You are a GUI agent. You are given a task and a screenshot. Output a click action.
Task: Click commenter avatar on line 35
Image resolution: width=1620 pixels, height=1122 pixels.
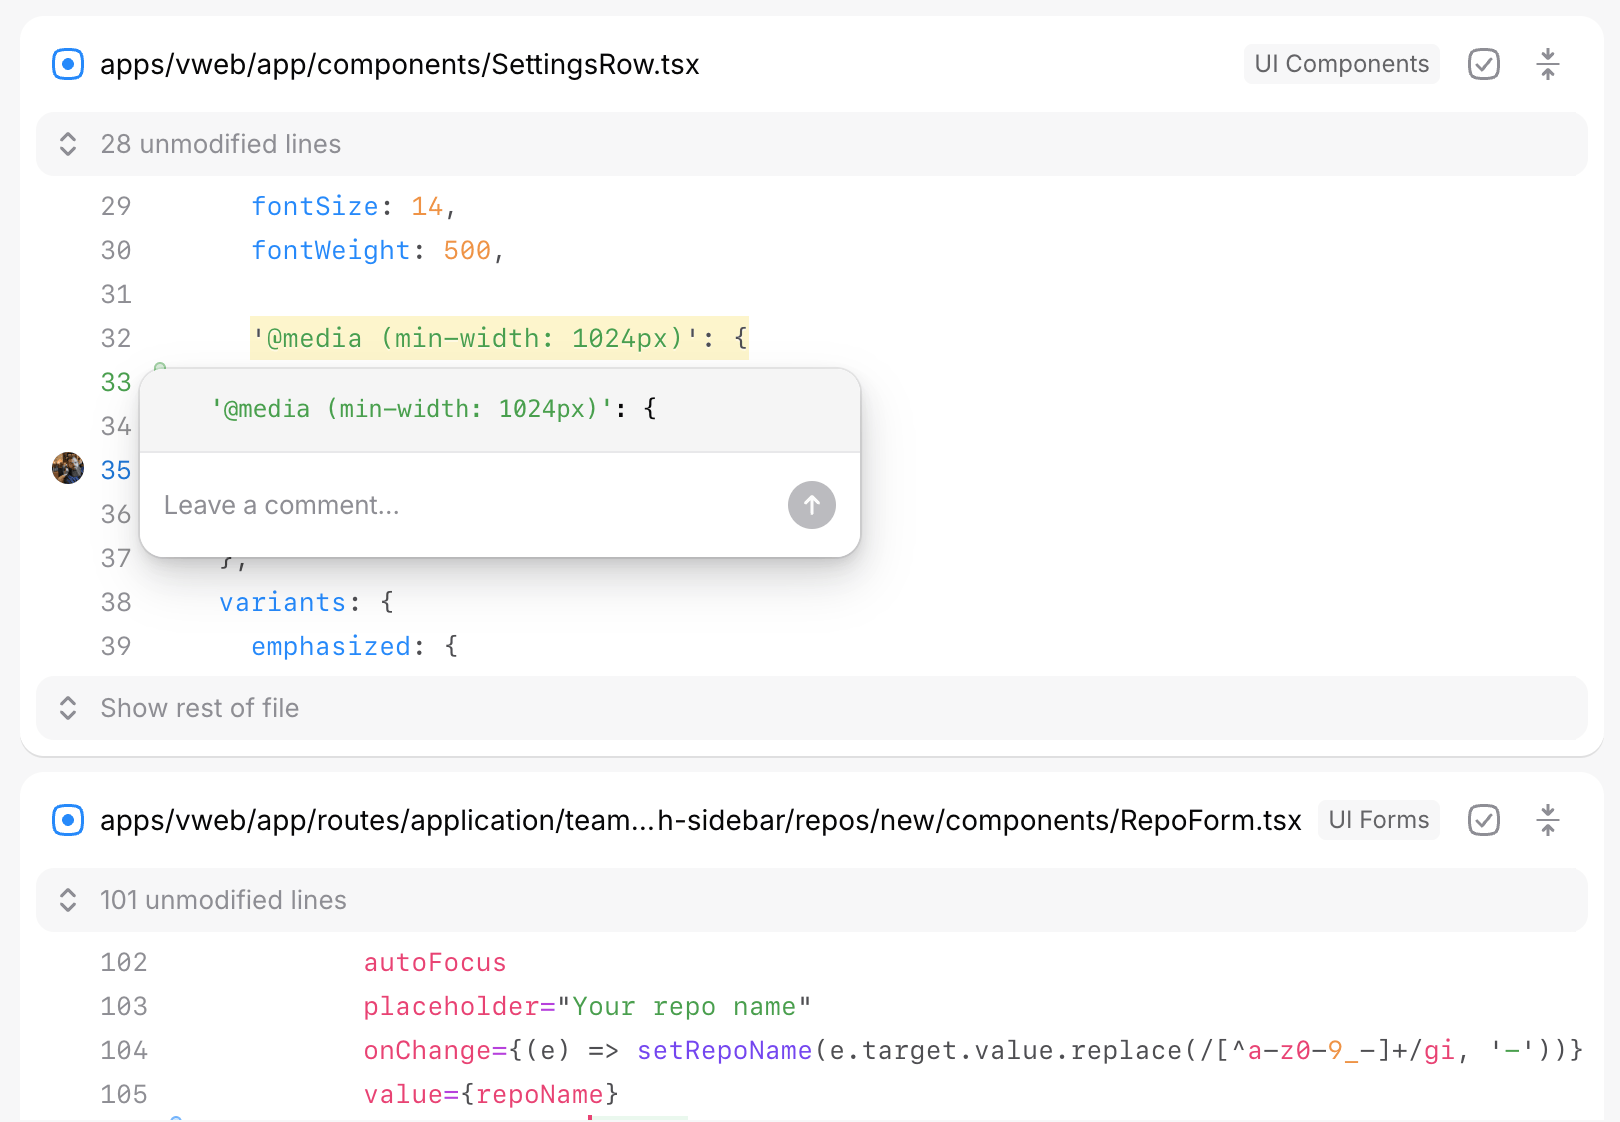(68, 468)
